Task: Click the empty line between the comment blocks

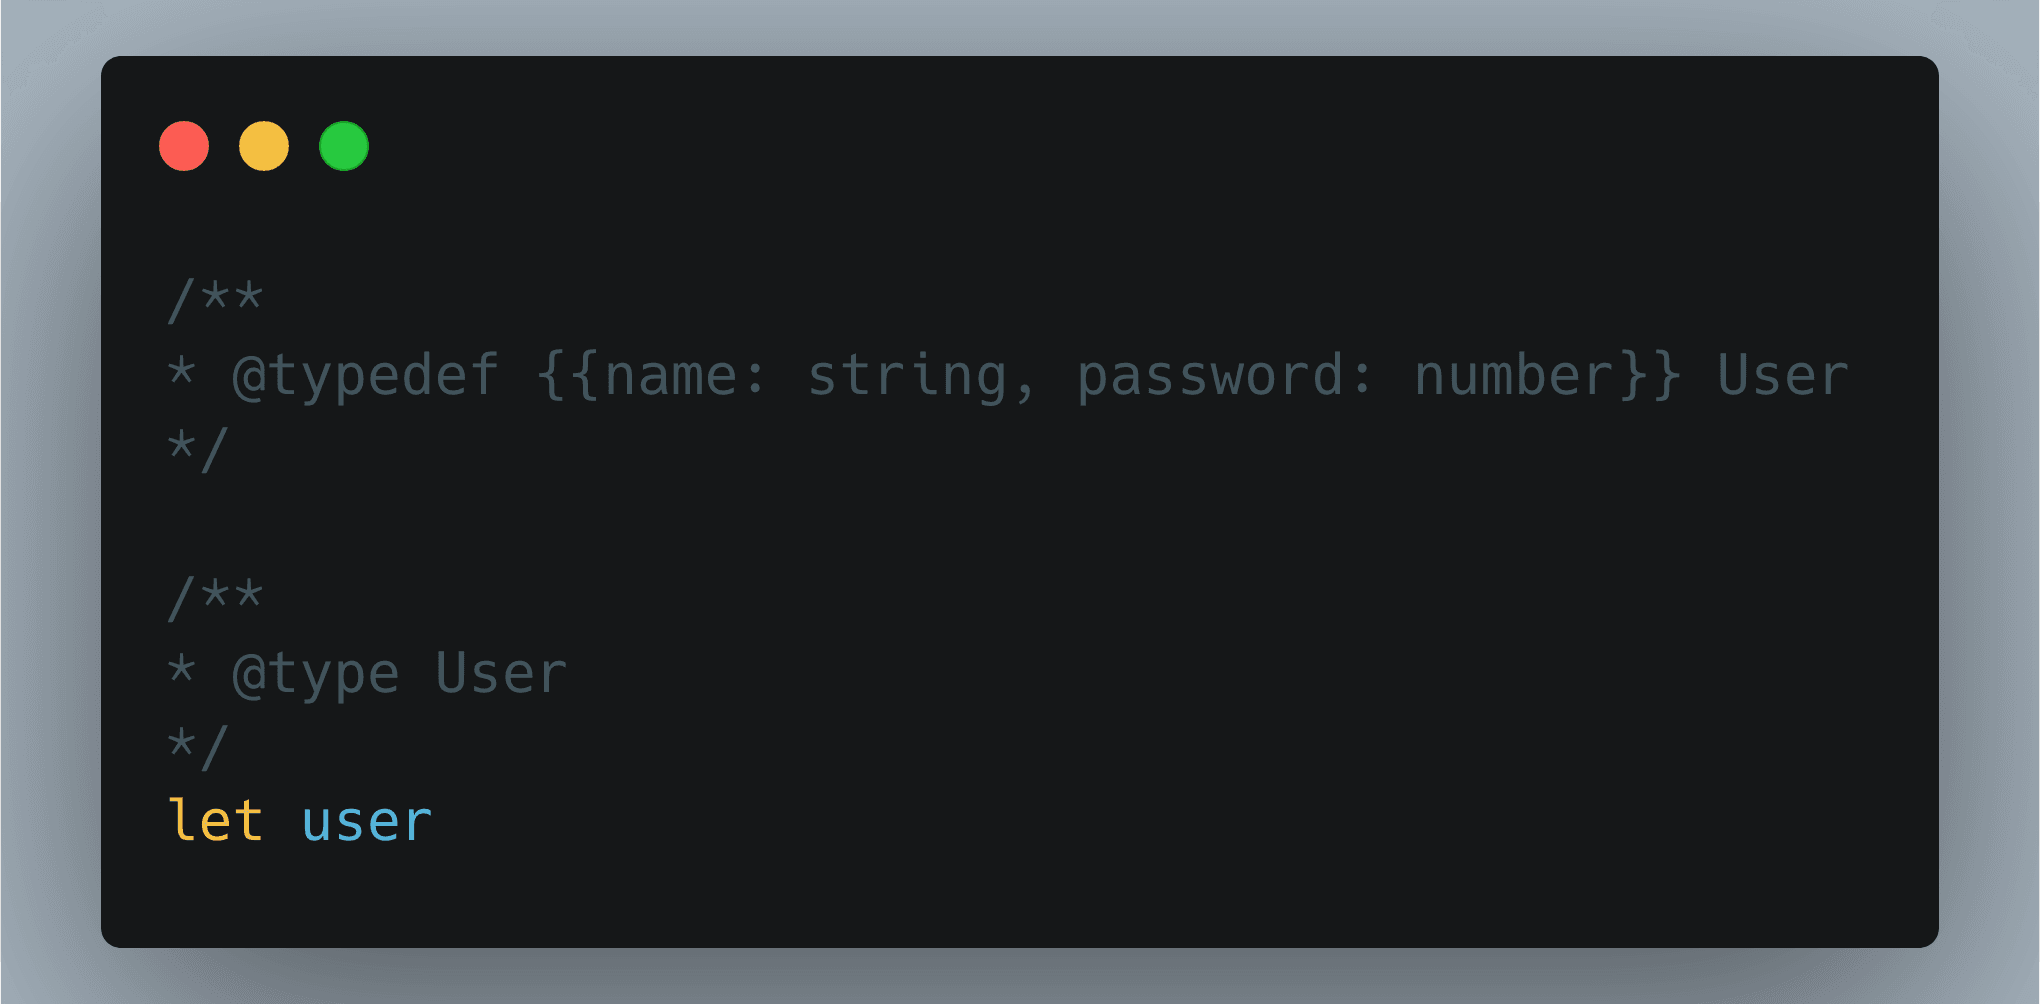Action: pos(600,524)
